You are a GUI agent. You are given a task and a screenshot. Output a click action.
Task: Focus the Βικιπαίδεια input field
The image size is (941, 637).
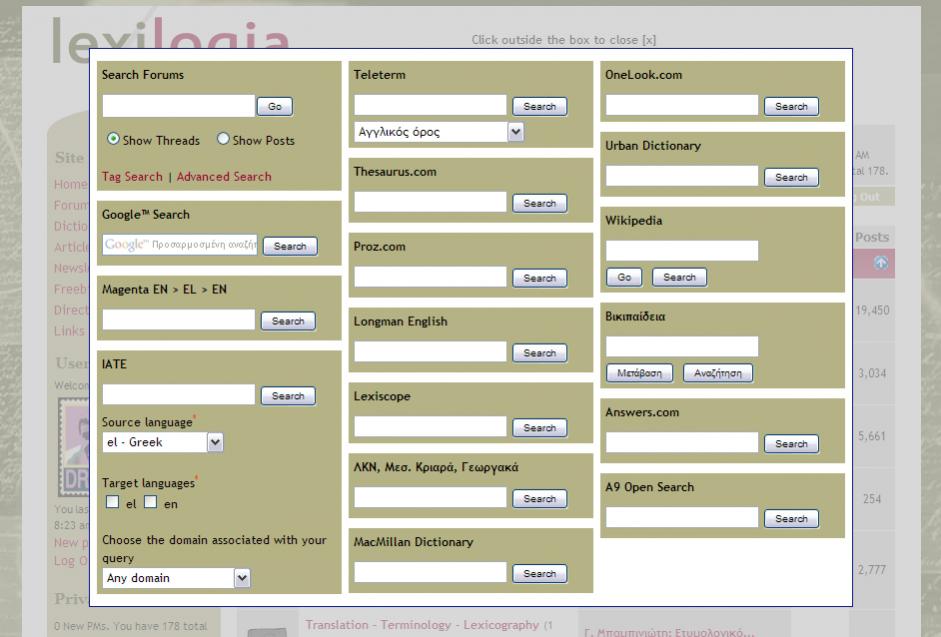(682, 346)
